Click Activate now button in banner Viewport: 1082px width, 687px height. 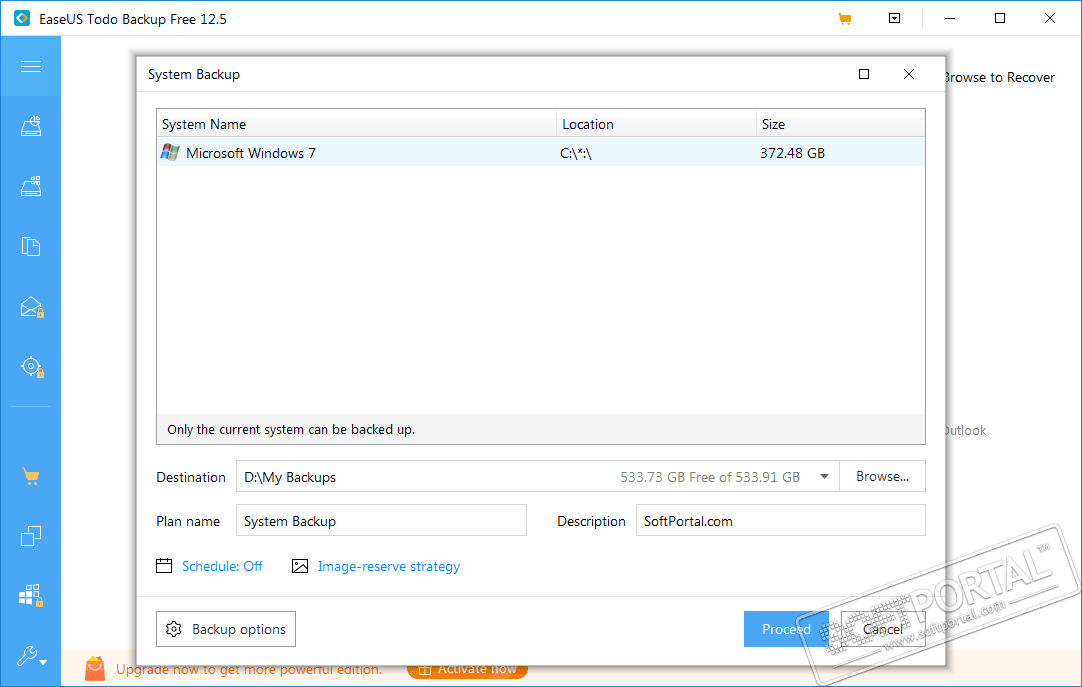(x=467, y=669)
